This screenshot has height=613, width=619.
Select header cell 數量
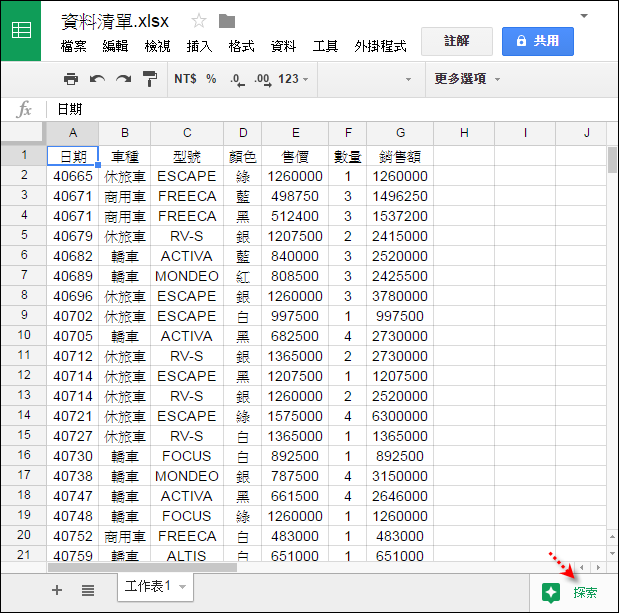coord(347,156)
